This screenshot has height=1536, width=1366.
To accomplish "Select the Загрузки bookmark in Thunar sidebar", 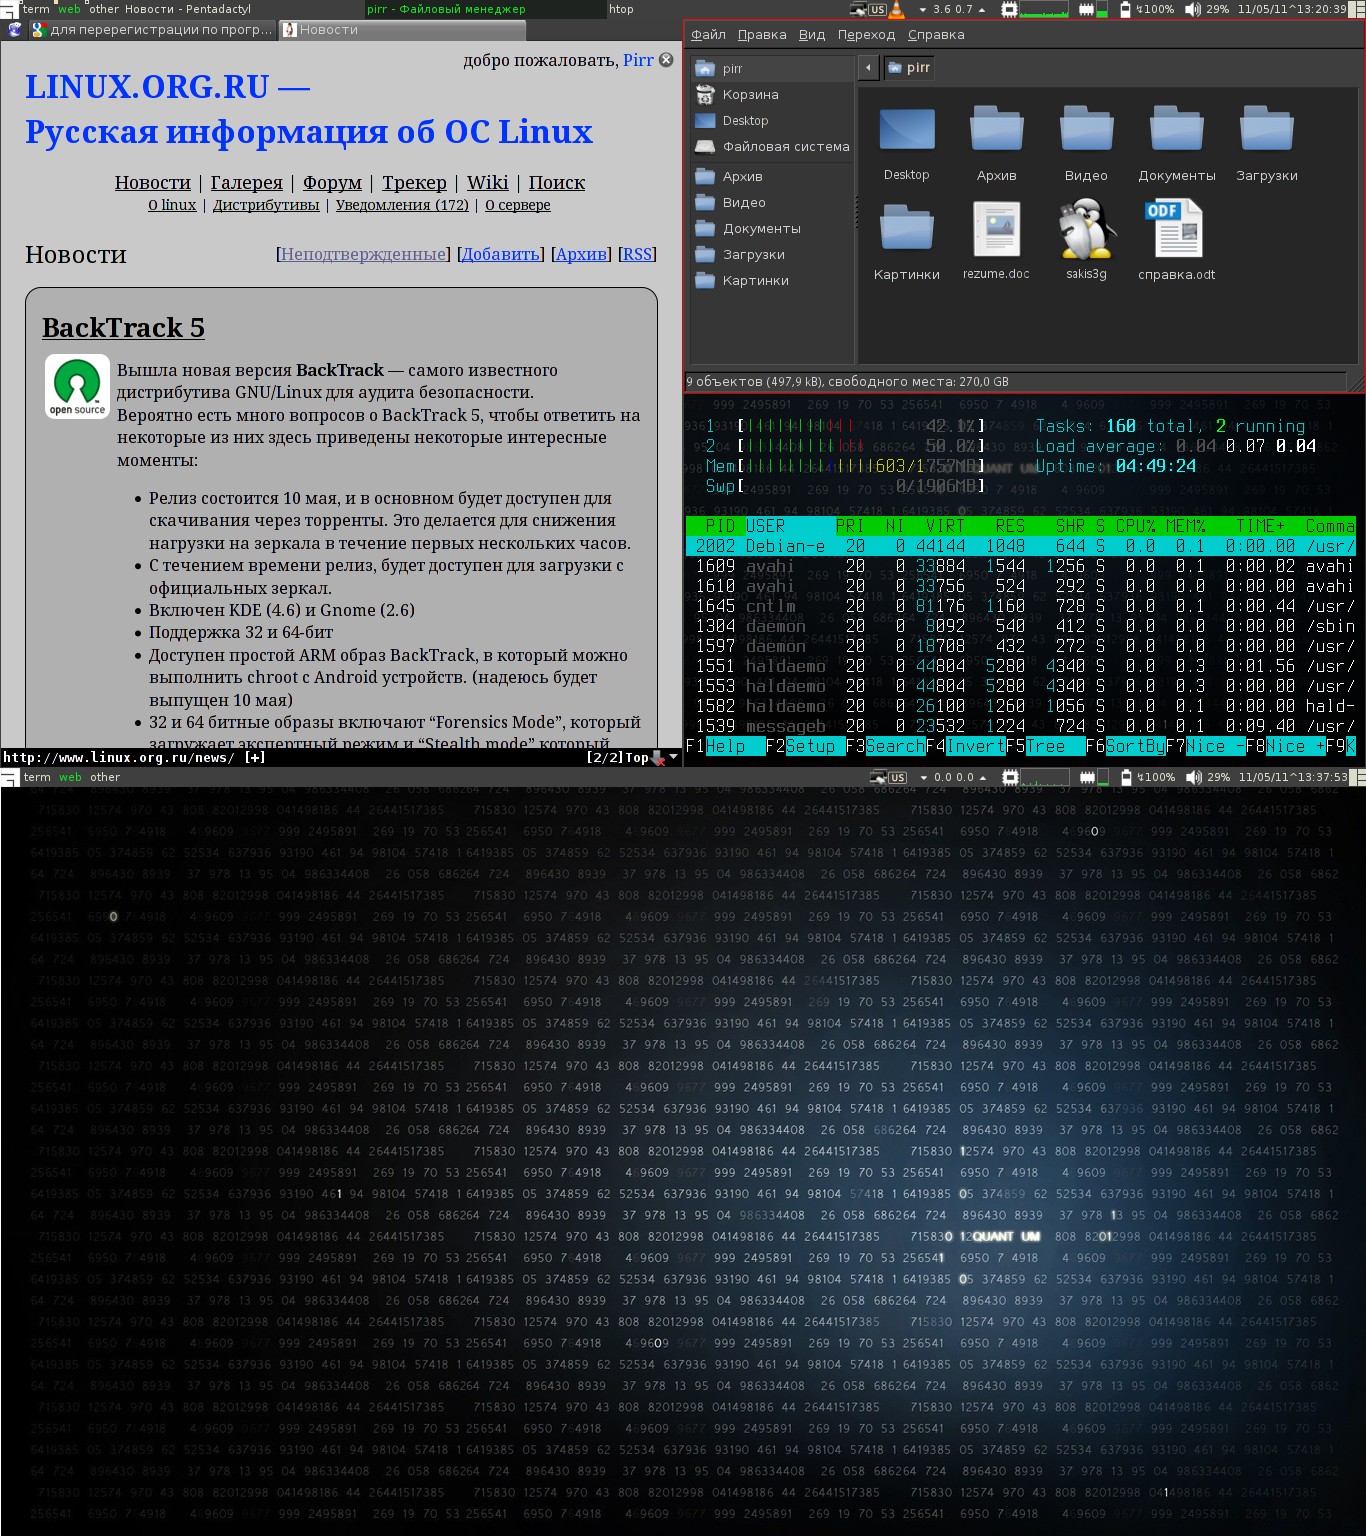I will tap(771, 254).
